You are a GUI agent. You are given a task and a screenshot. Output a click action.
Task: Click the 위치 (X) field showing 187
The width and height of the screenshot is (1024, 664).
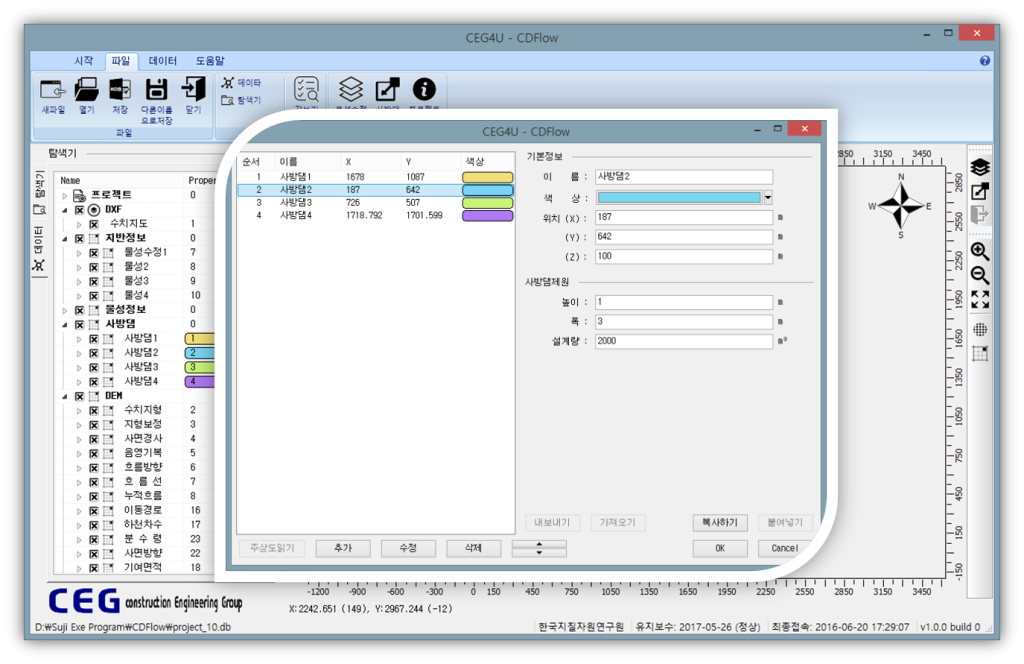pos(684,217)
